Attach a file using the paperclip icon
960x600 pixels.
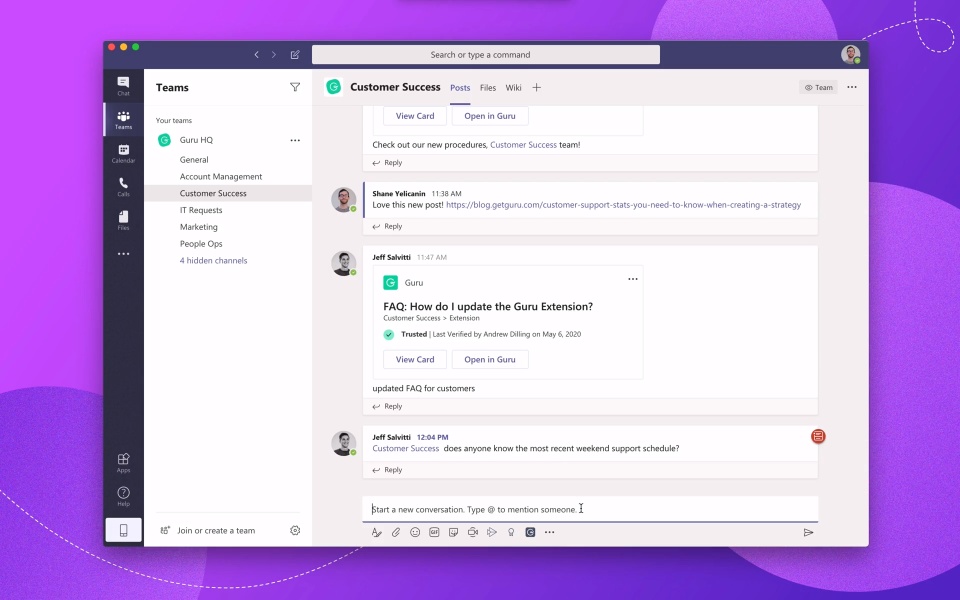tap(396, 532)
